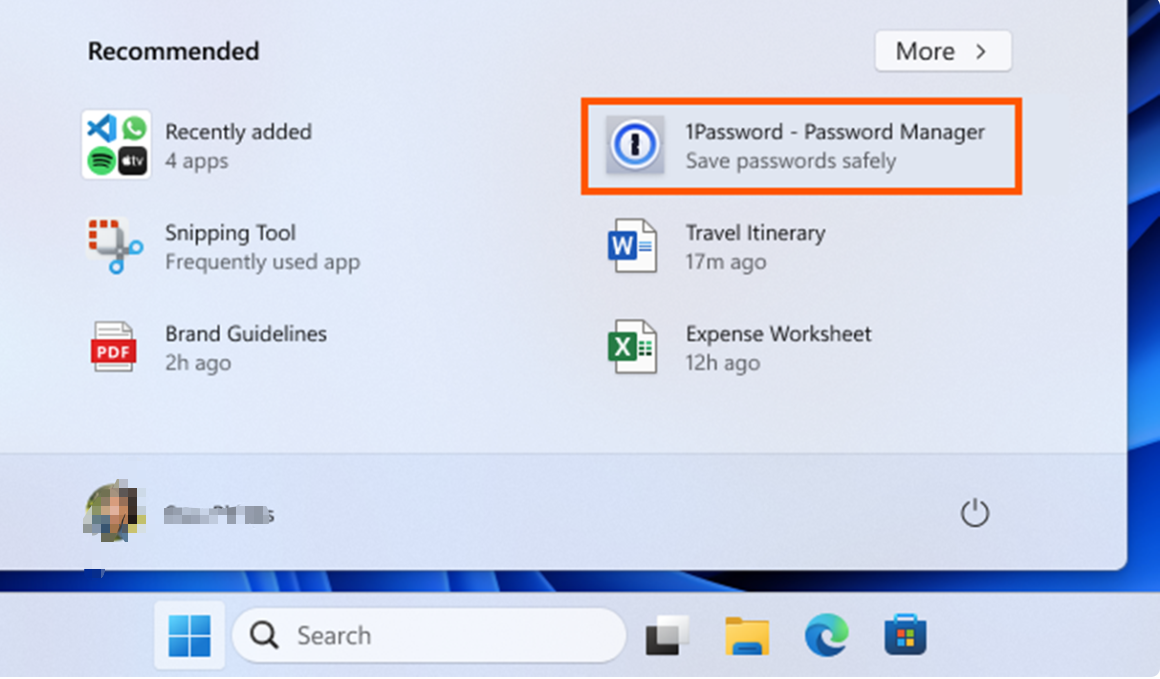
Task: Click the 'Brand Guidelines' file name
Action: (246, 334)
